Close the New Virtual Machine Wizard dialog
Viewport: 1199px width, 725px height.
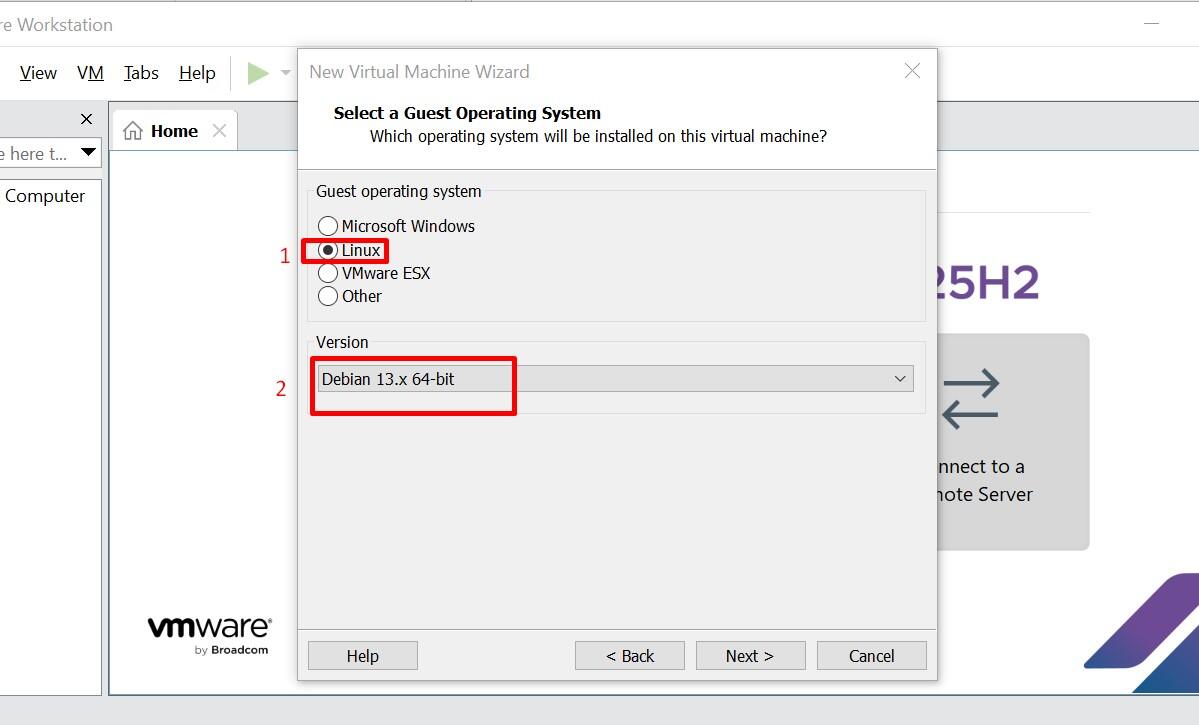coord(912,71)
